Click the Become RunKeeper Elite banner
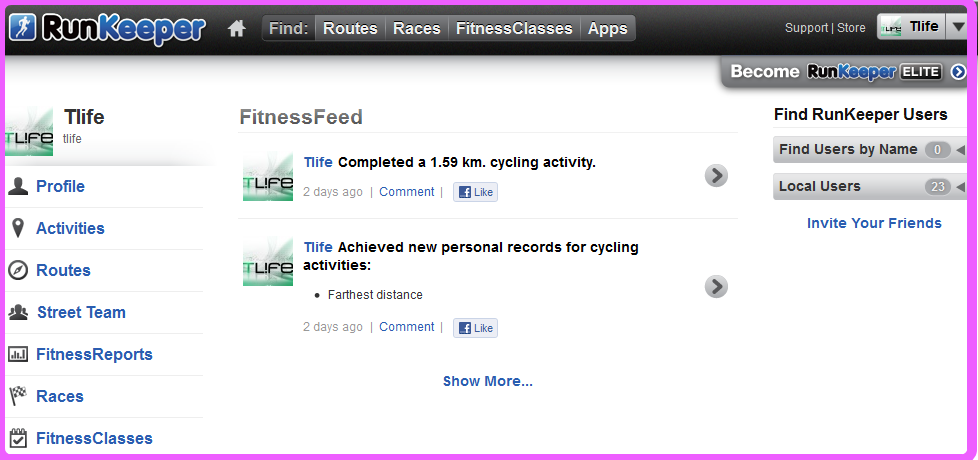This screenshot has height=460, width=978. coord(846,72)
